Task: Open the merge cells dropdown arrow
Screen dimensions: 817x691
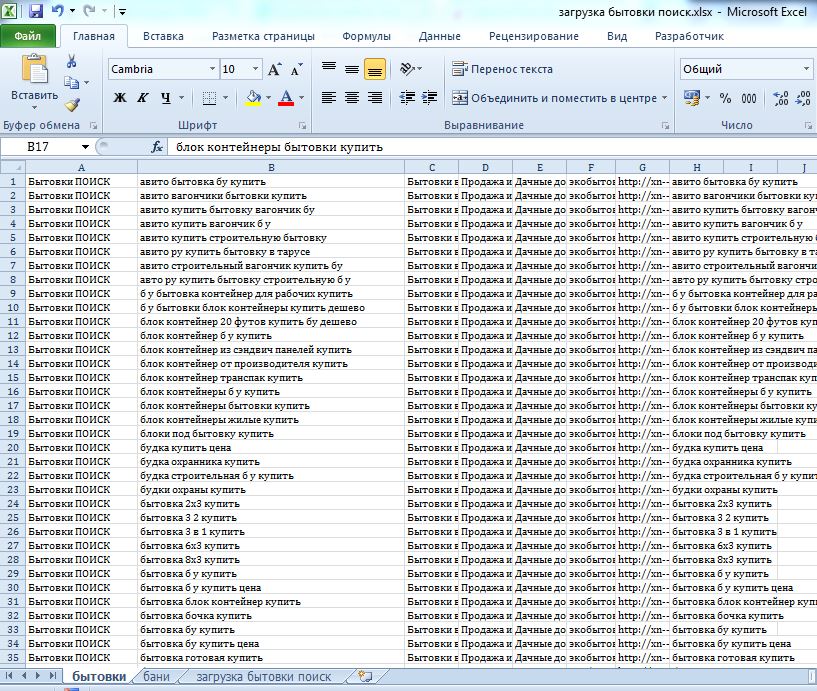Action: pyautogui.click(x=664, y=98)
